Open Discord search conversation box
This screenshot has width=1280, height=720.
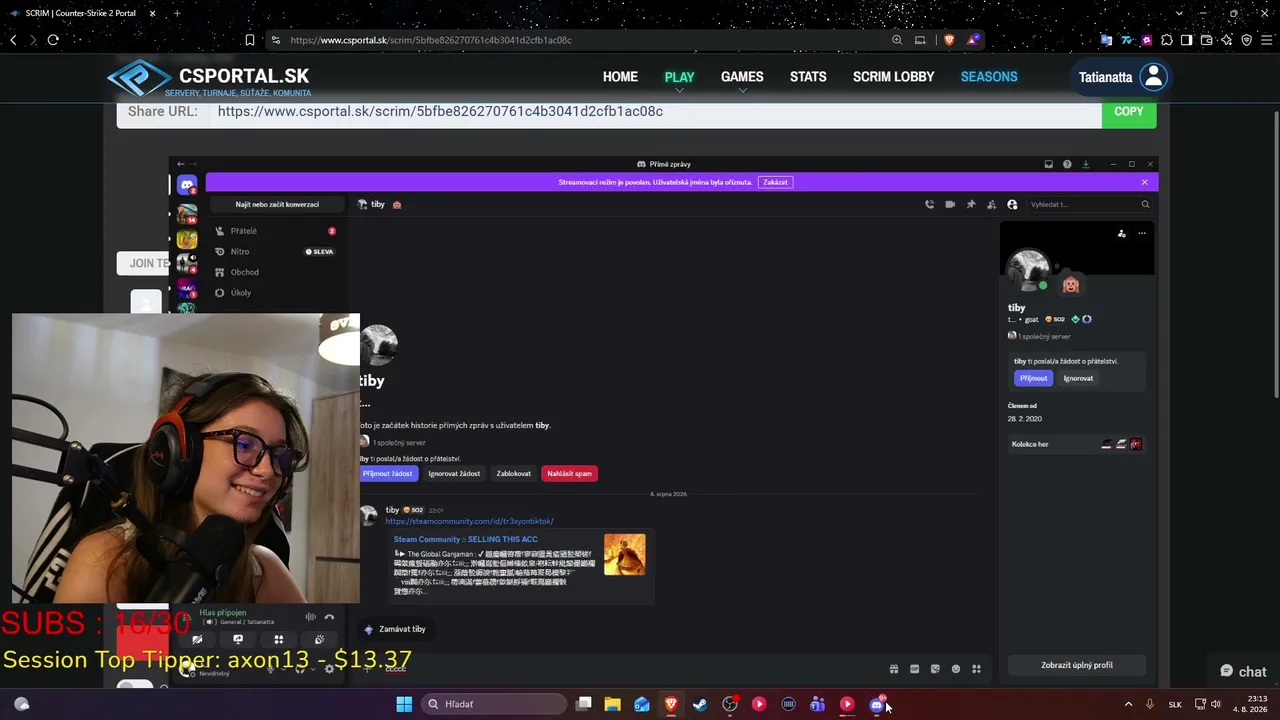(277, 204)
